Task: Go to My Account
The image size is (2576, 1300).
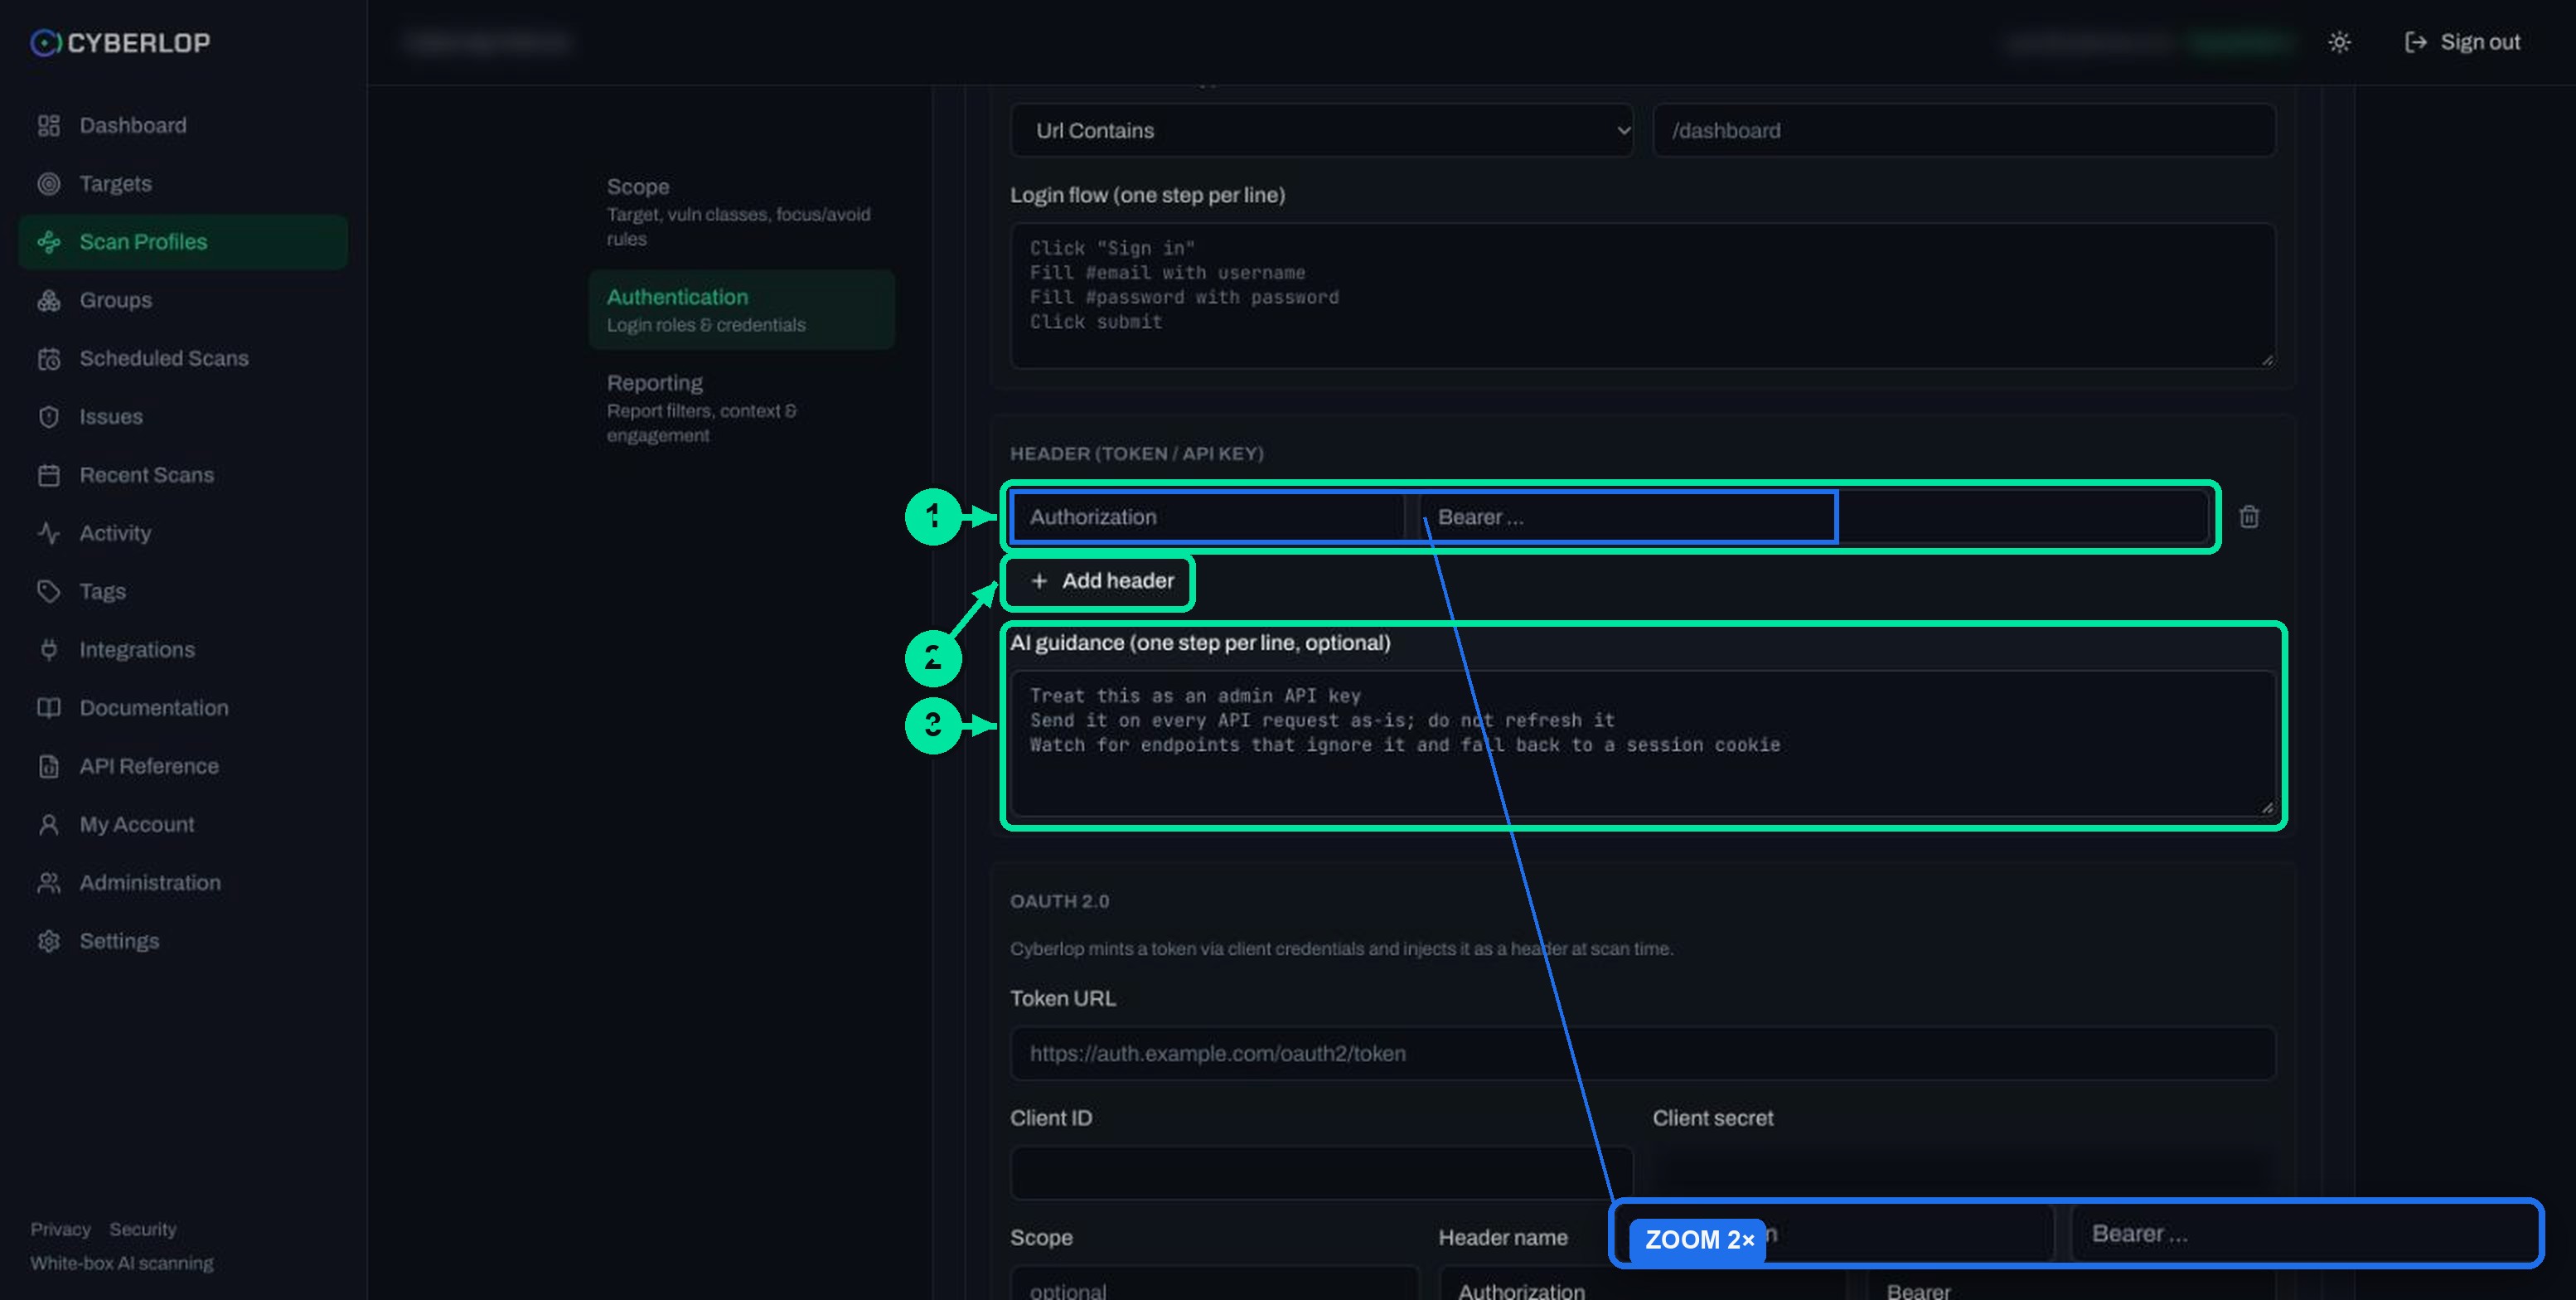Action: click(183, 824)
